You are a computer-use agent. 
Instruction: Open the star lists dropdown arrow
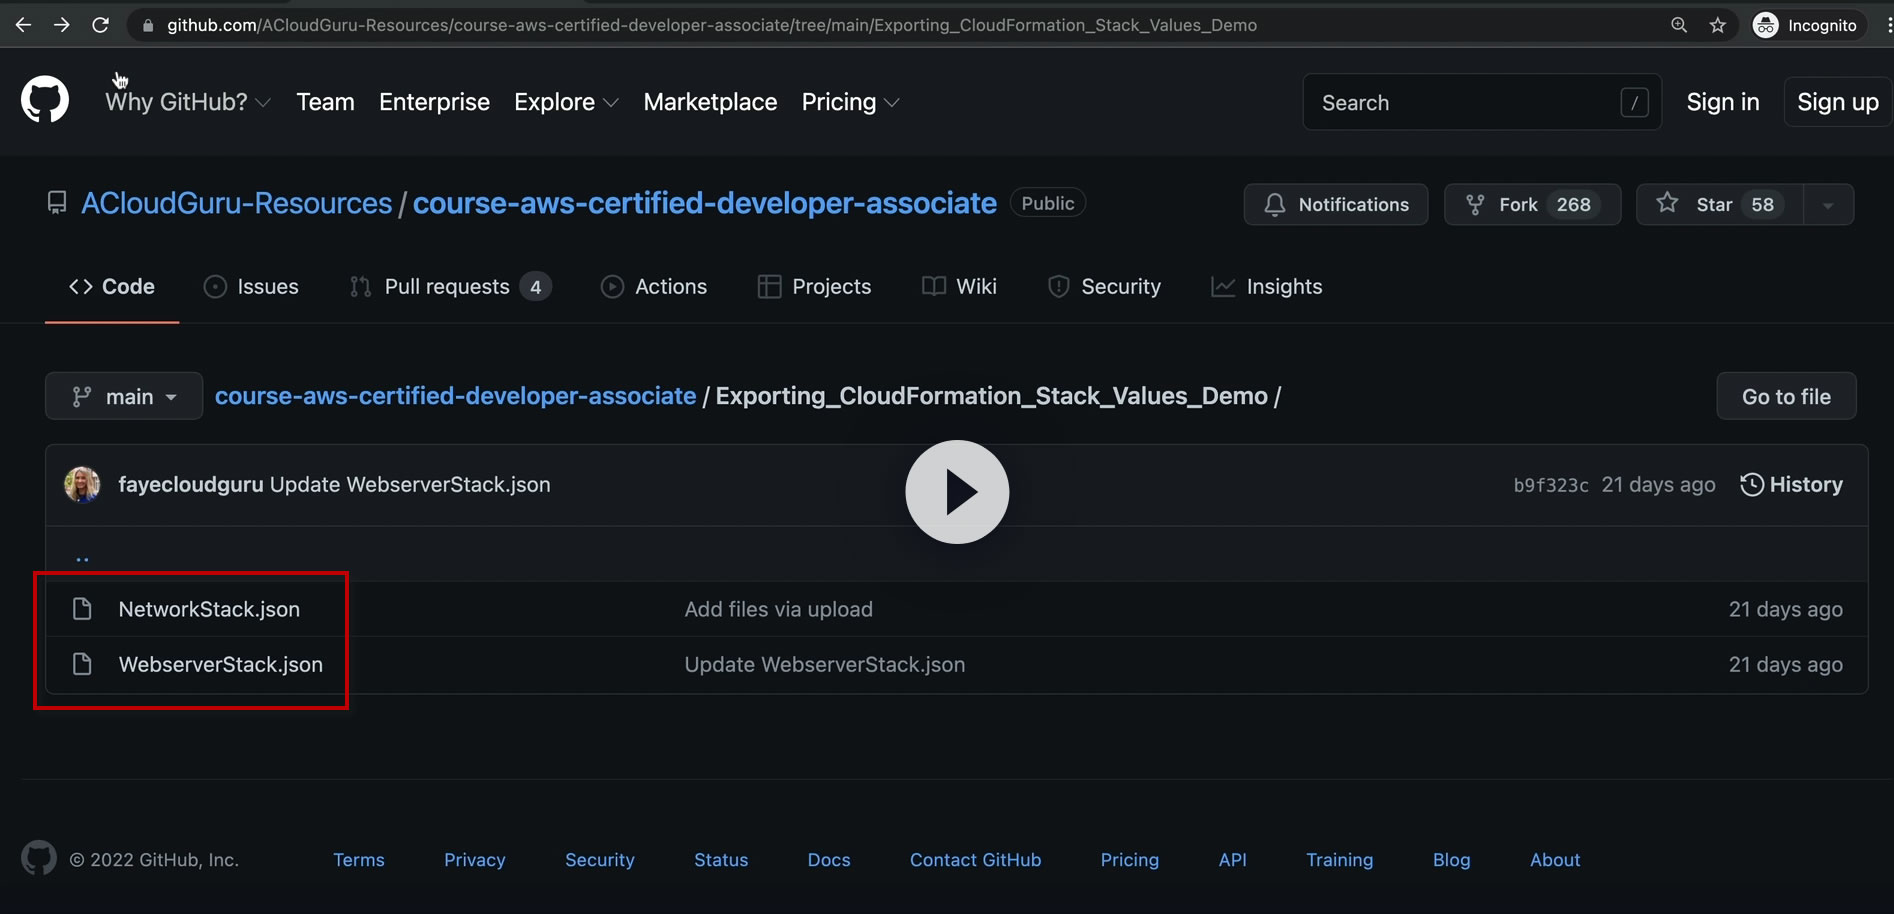[x=1828, y=204]
